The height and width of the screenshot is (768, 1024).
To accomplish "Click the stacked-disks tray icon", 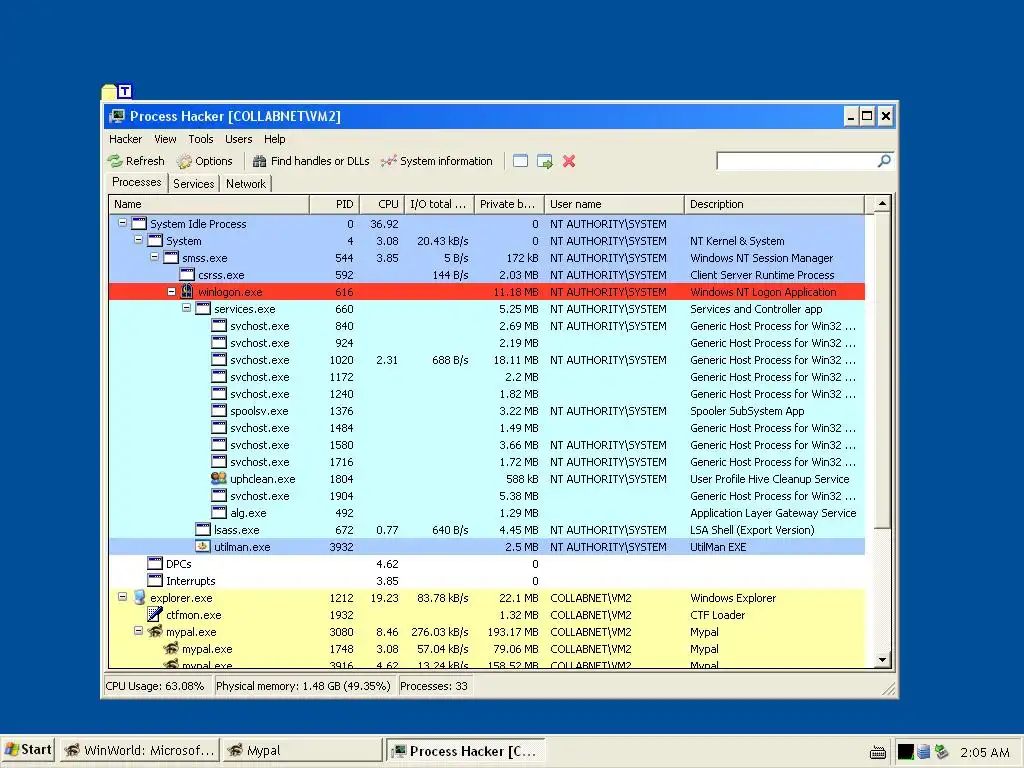I will pyautogui.click(x=923, y=752).
